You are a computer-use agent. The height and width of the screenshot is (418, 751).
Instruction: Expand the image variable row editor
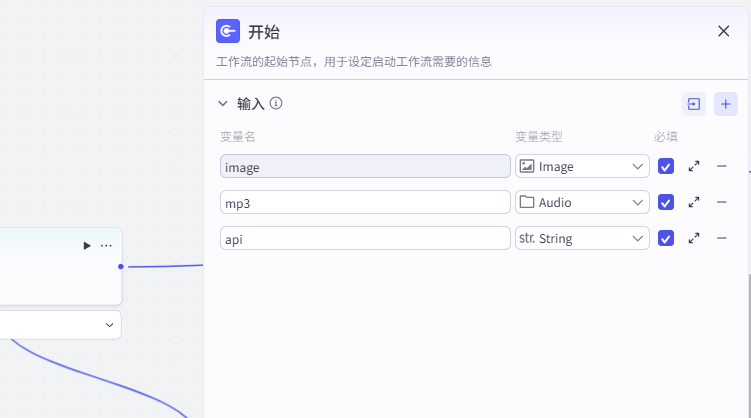tap(694, 166)
